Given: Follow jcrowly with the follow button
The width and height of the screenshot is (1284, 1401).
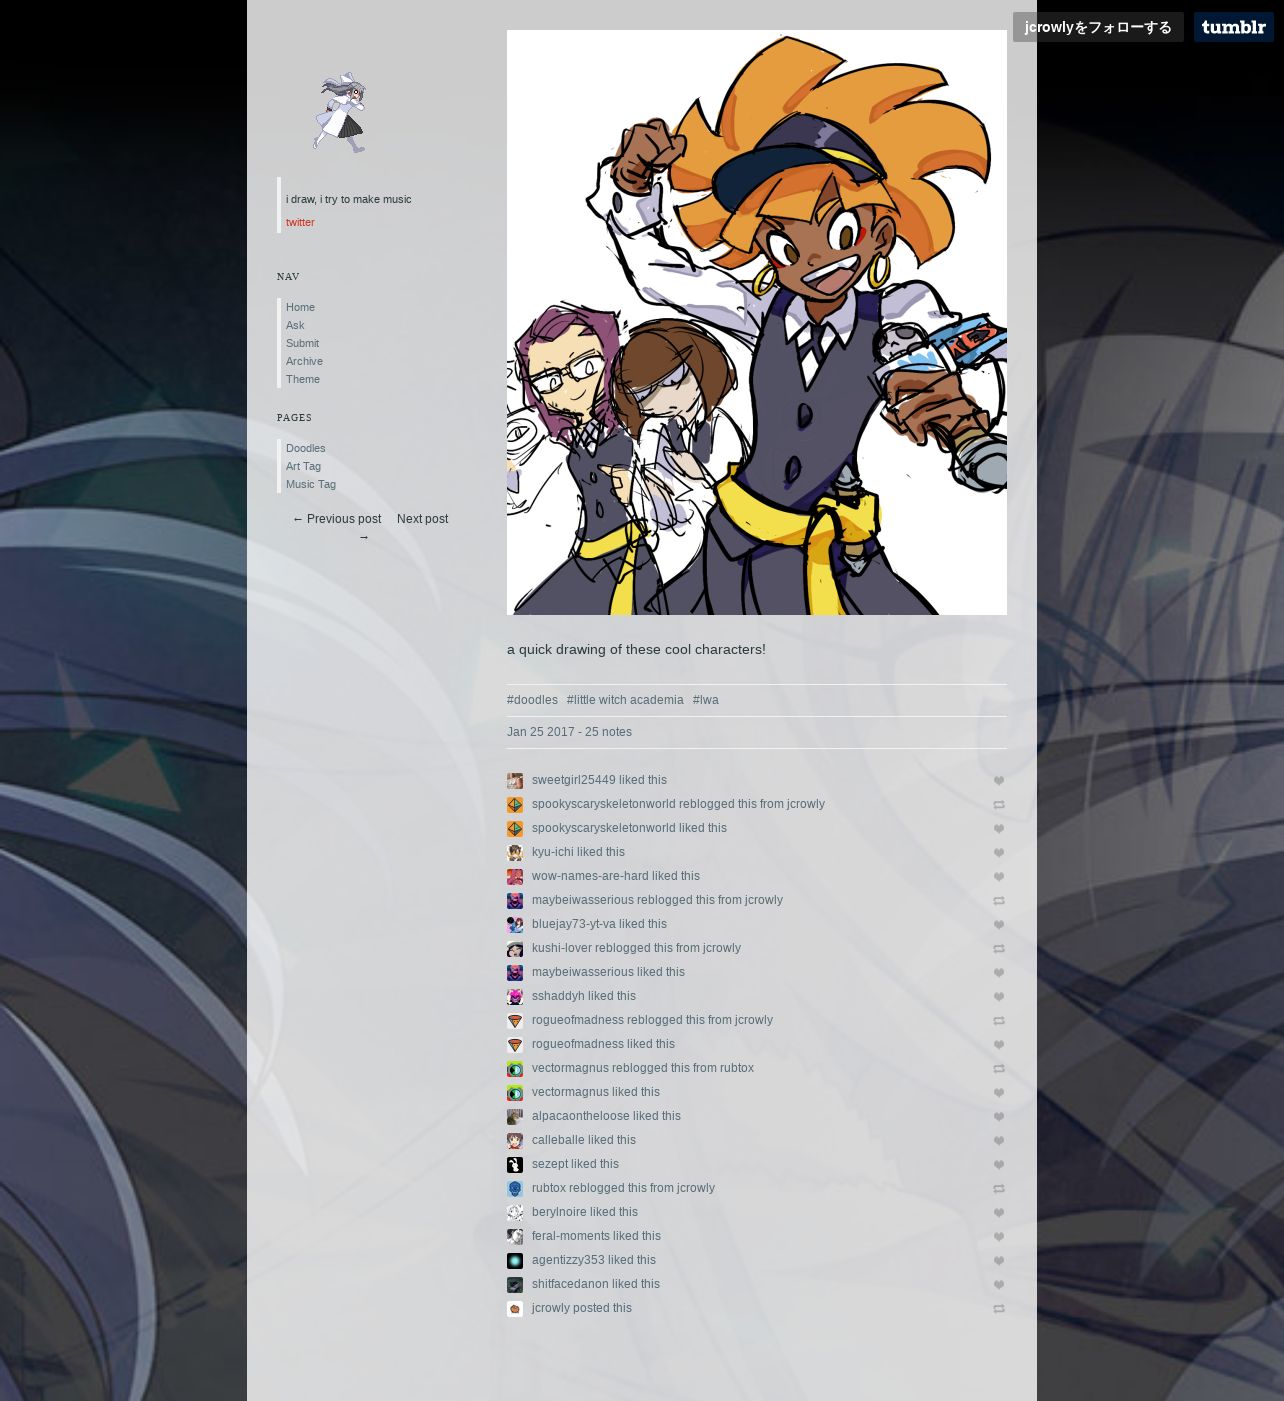Looking at the screenshot, I should (x=1098, y=27).
